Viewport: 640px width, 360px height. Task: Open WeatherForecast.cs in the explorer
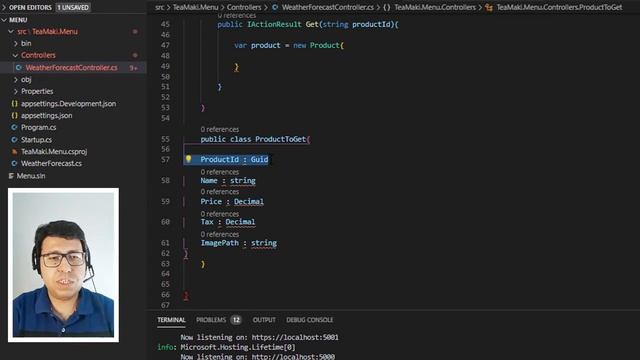(51, 163)
